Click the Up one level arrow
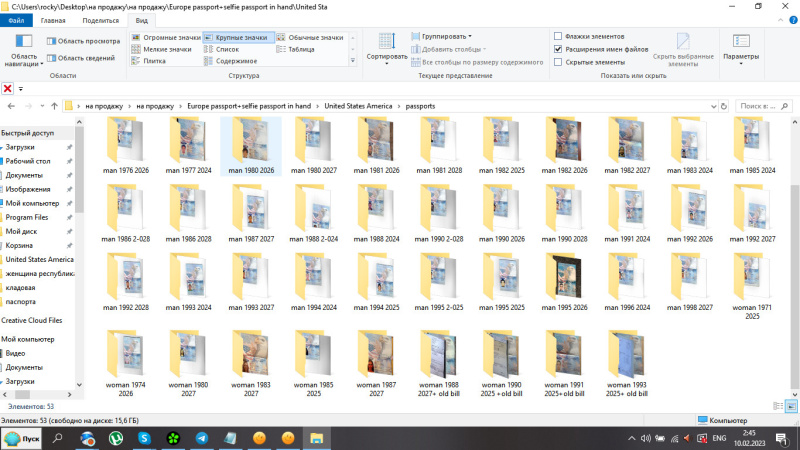 coord(53,105)
